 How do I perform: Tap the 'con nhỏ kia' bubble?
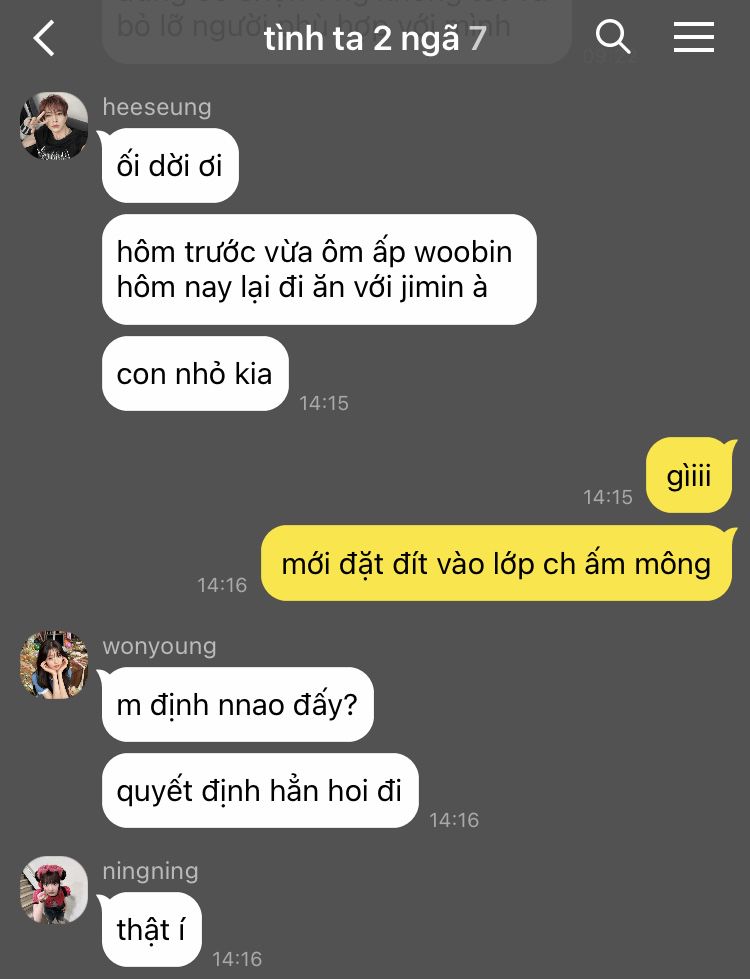(195, 373)
